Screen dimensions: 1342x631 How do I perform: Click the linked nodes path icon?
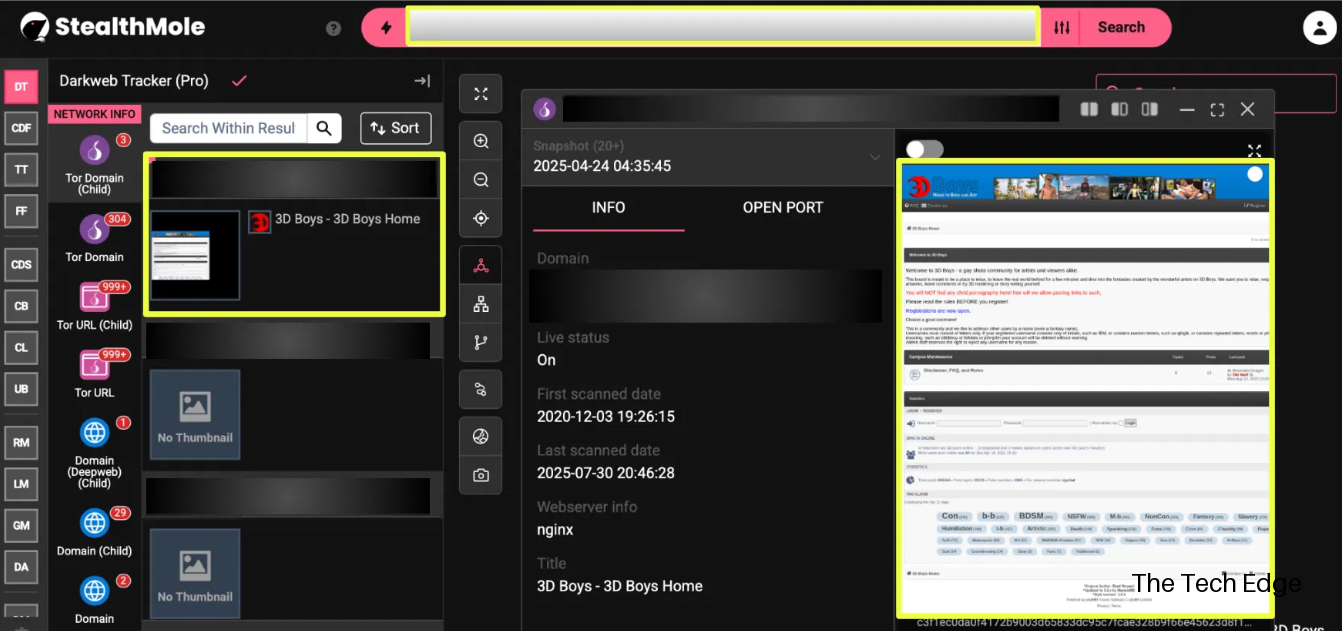(481, 390)
